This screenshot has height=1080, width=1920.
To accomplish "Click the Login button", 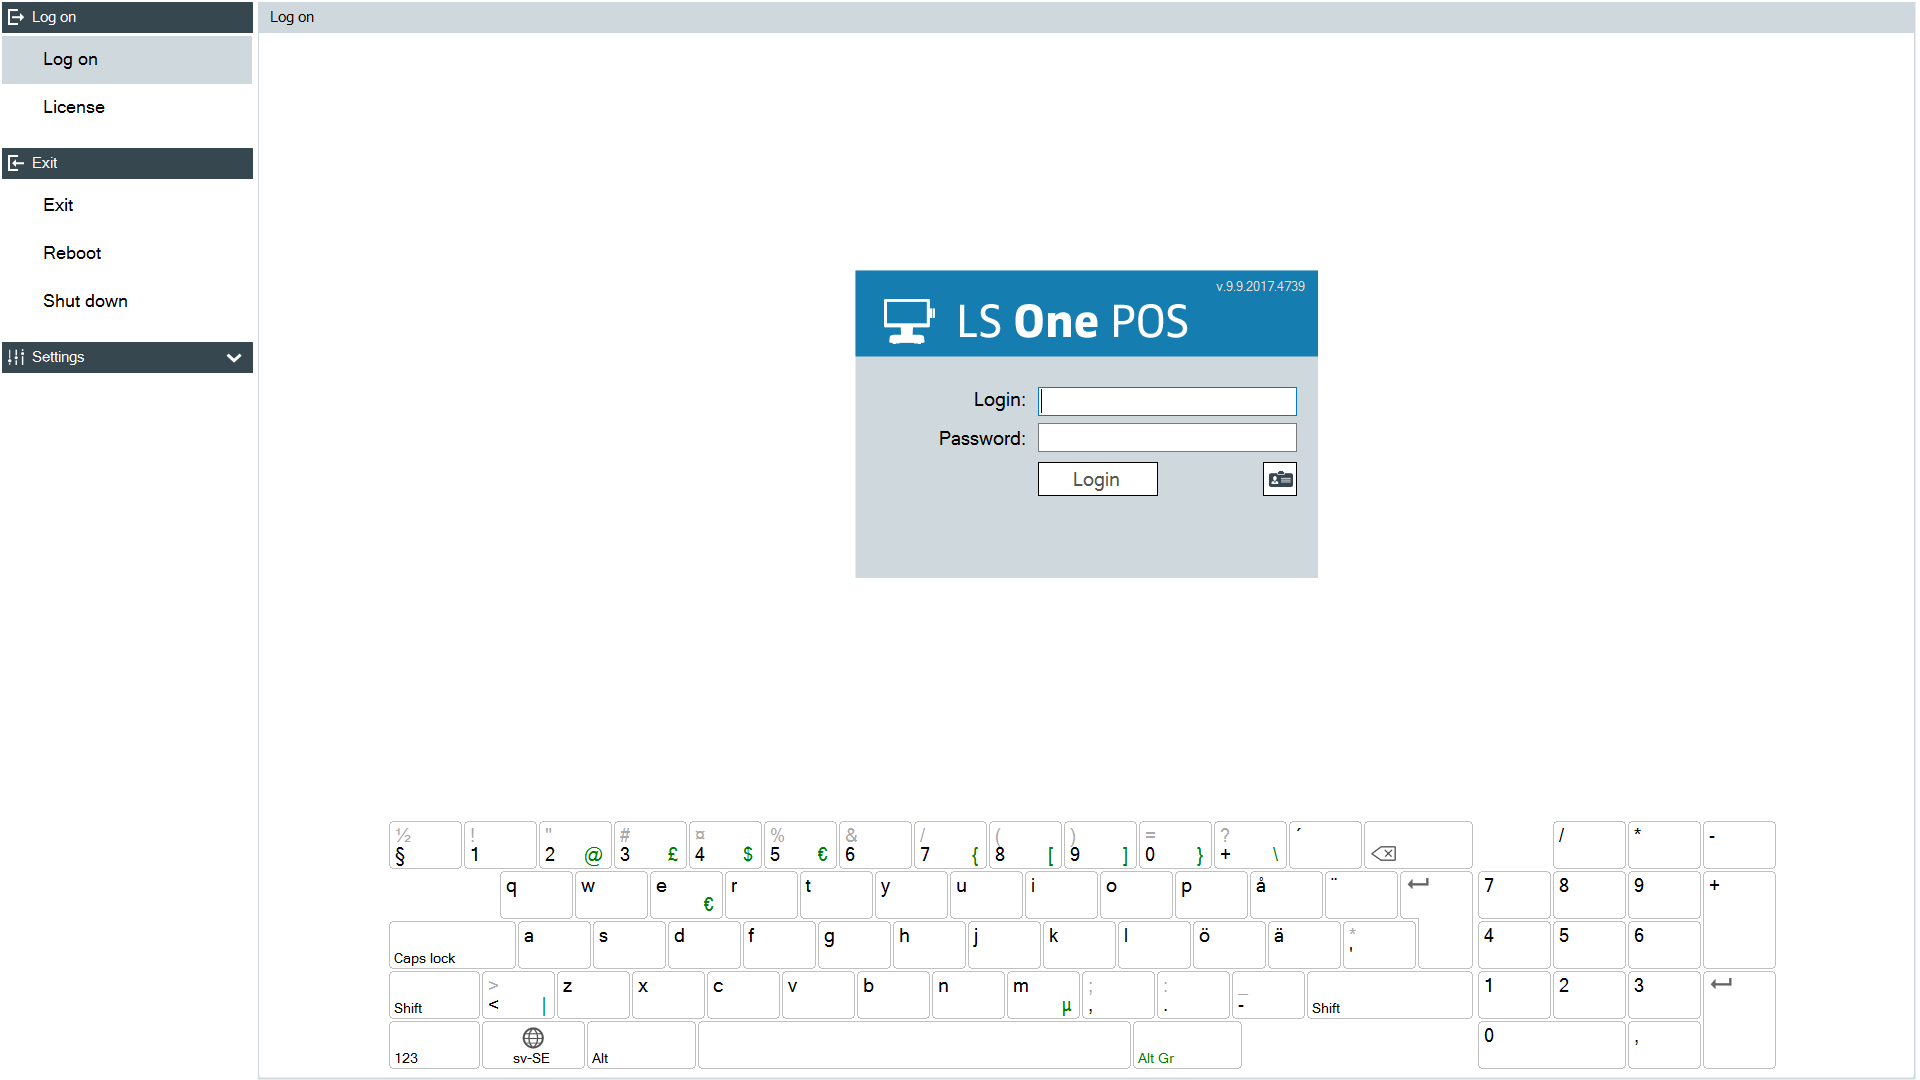I will pyautogui.click(x=1097, y=479).
